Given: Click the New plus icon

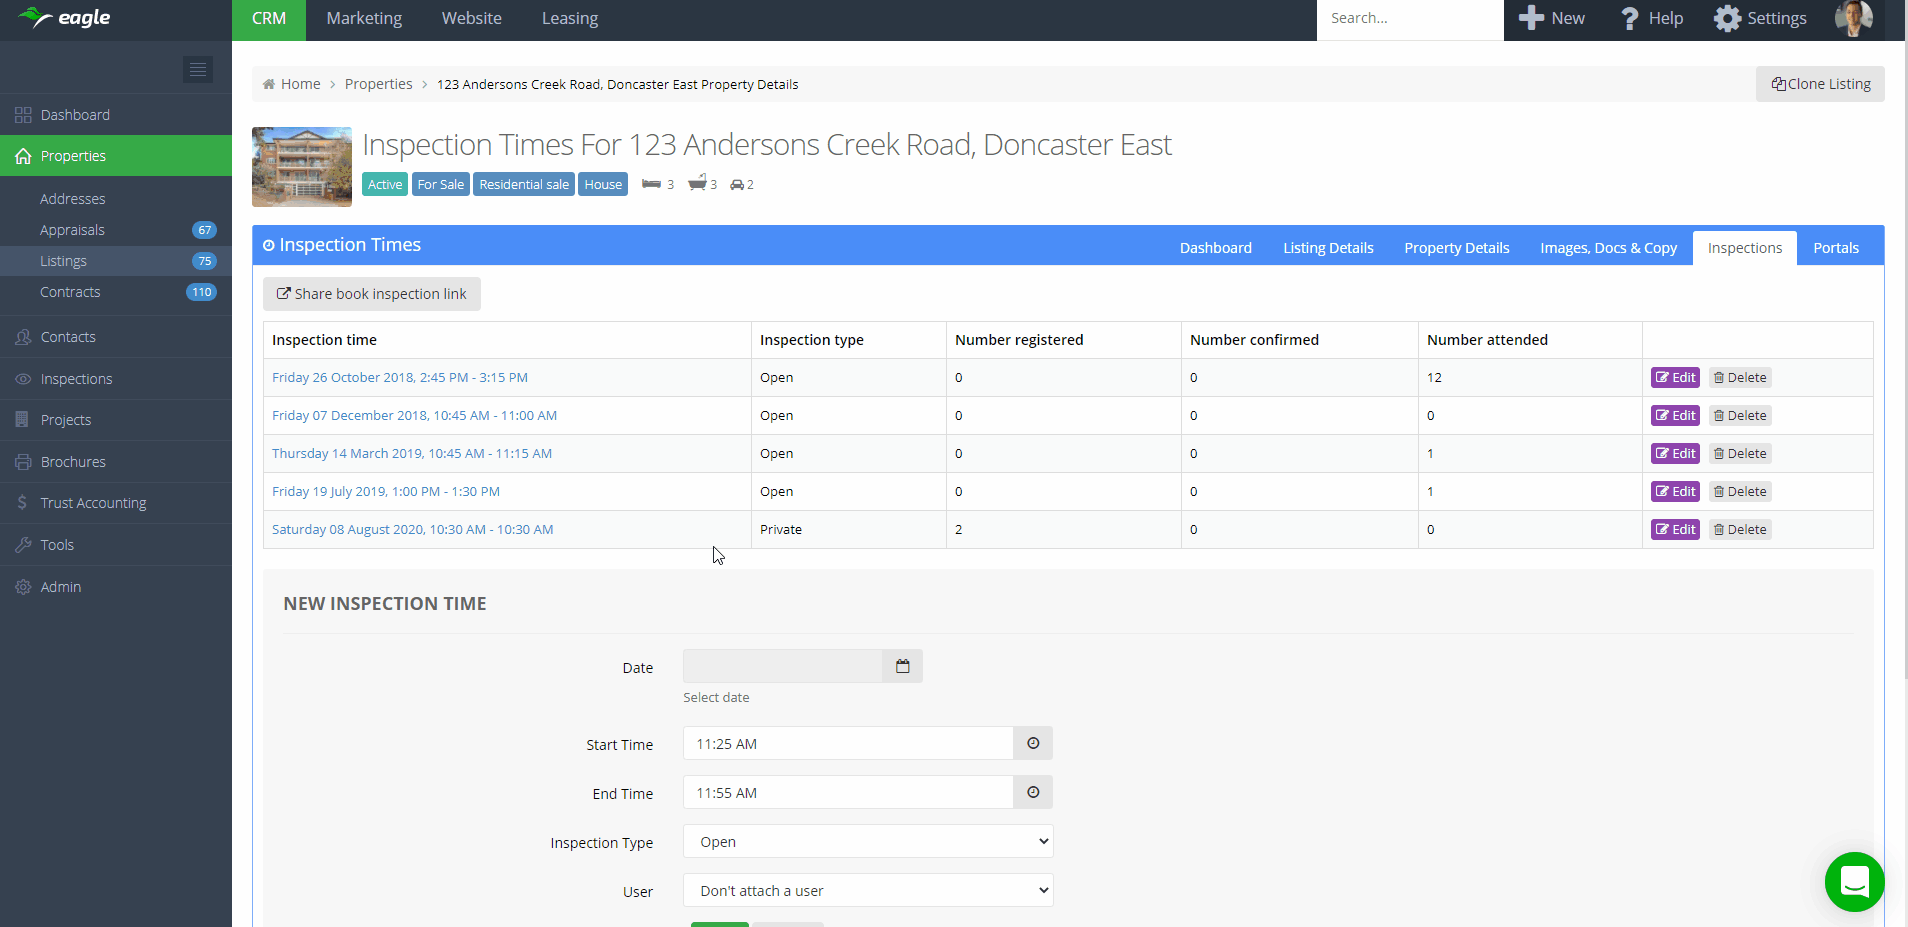Looking at the screenshot, I should (x=1531, y=19).
